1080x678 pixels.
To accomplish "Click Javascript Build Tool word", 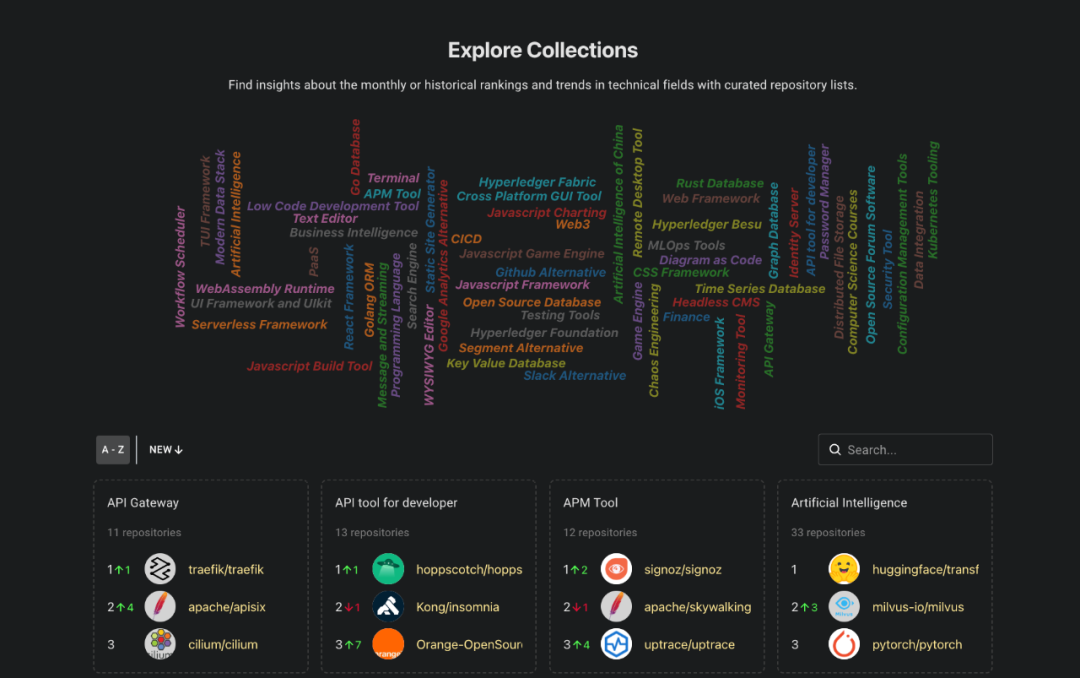I will [309, 366].
